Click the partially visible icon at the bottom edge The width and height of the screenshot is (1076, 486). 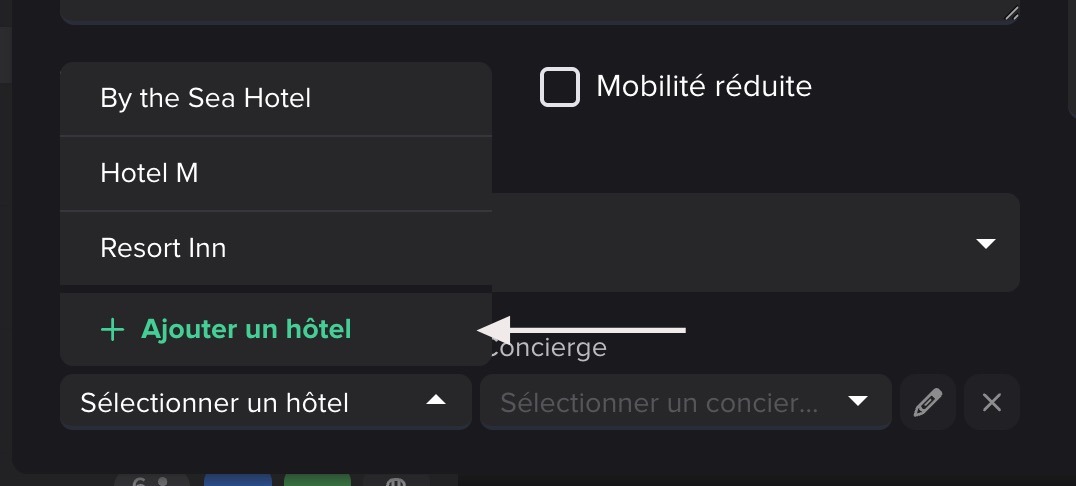point(396,481)
